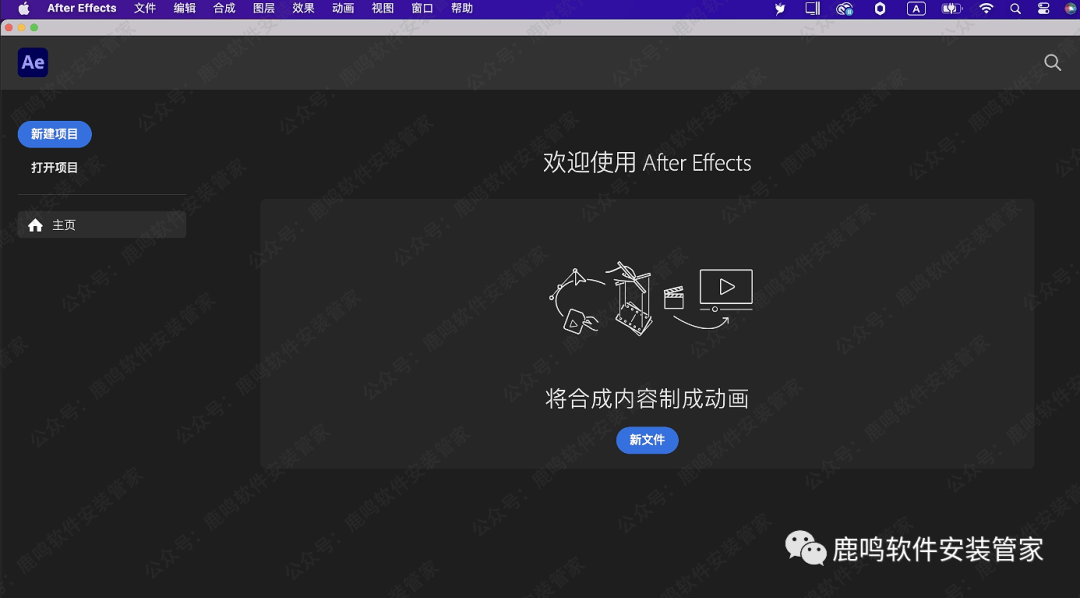The image size is (1080, 598).
Task: Open the 文件 menu
Action: [x=145, y=8]
